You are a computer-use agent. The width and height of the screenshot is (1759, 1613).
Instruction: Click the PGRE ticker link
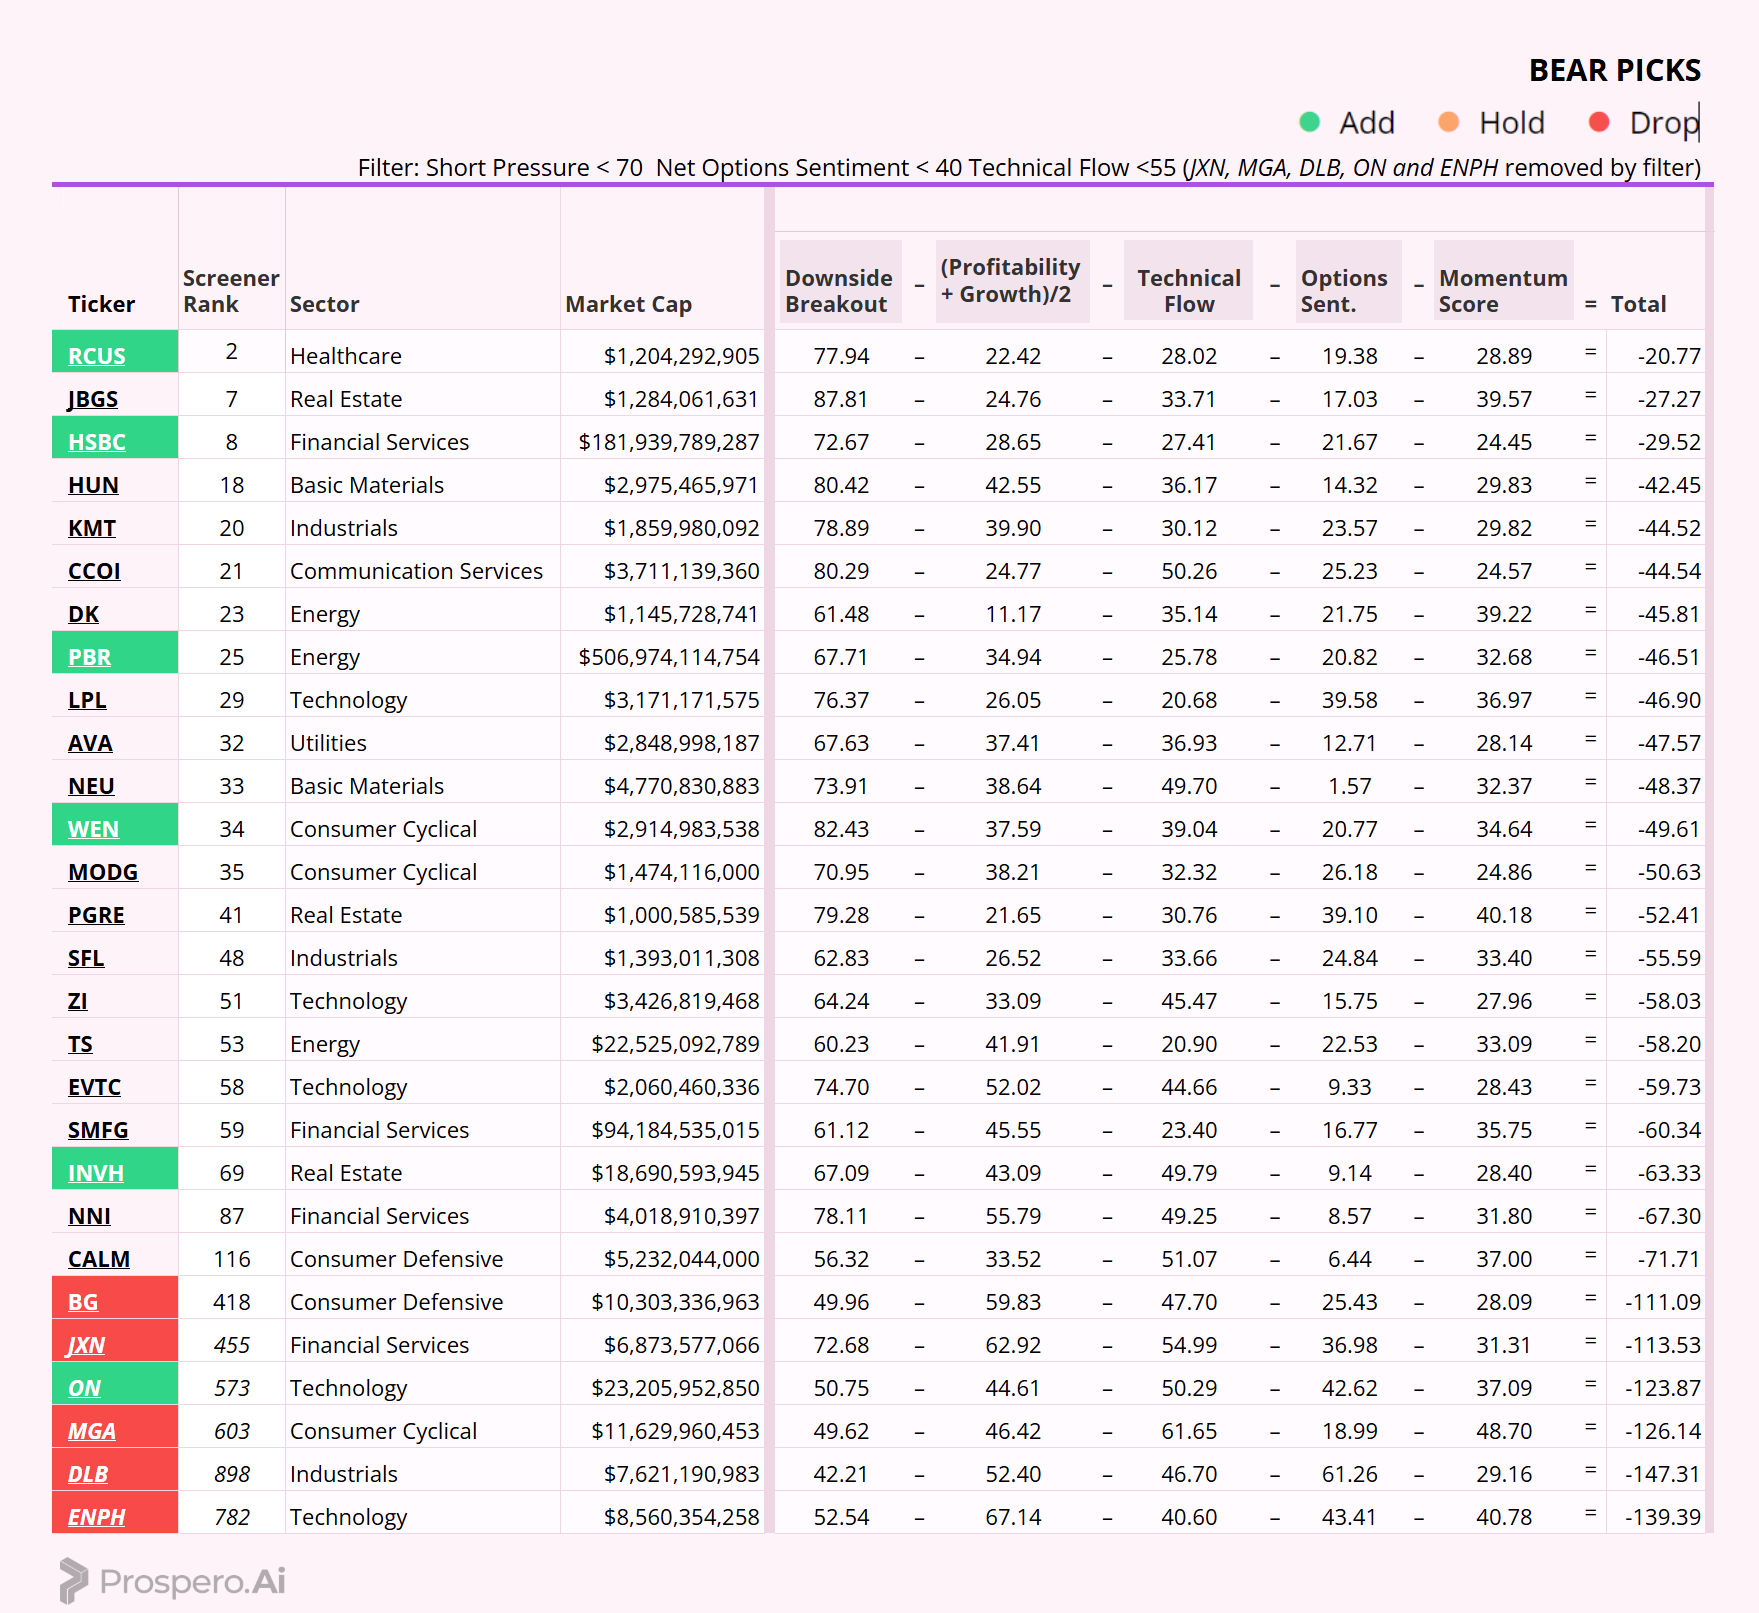[x=96, y=915]
